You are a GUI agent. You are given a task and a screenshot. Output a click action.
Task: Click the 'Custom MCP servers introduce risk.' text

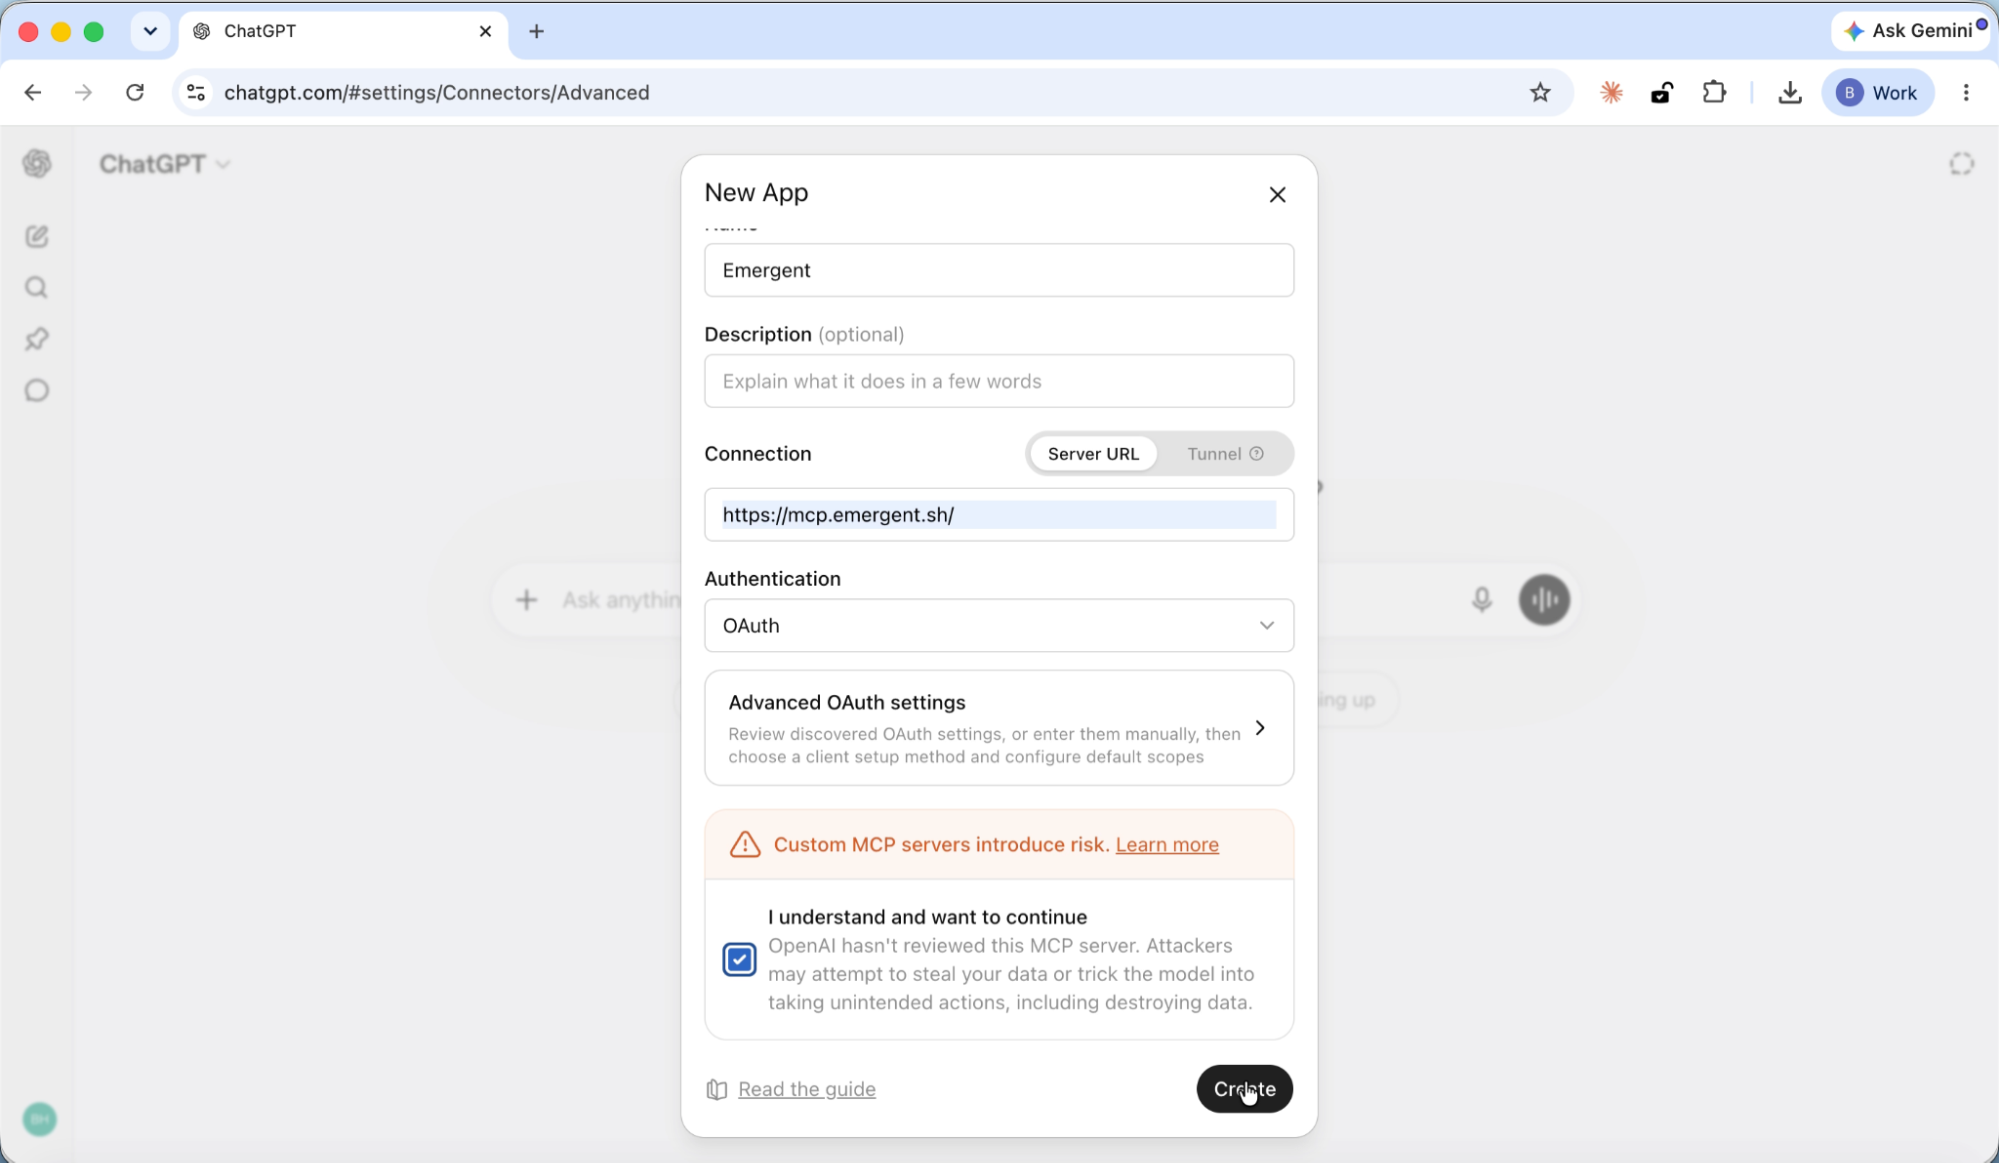pyautogui.click(x=941, y=845)
